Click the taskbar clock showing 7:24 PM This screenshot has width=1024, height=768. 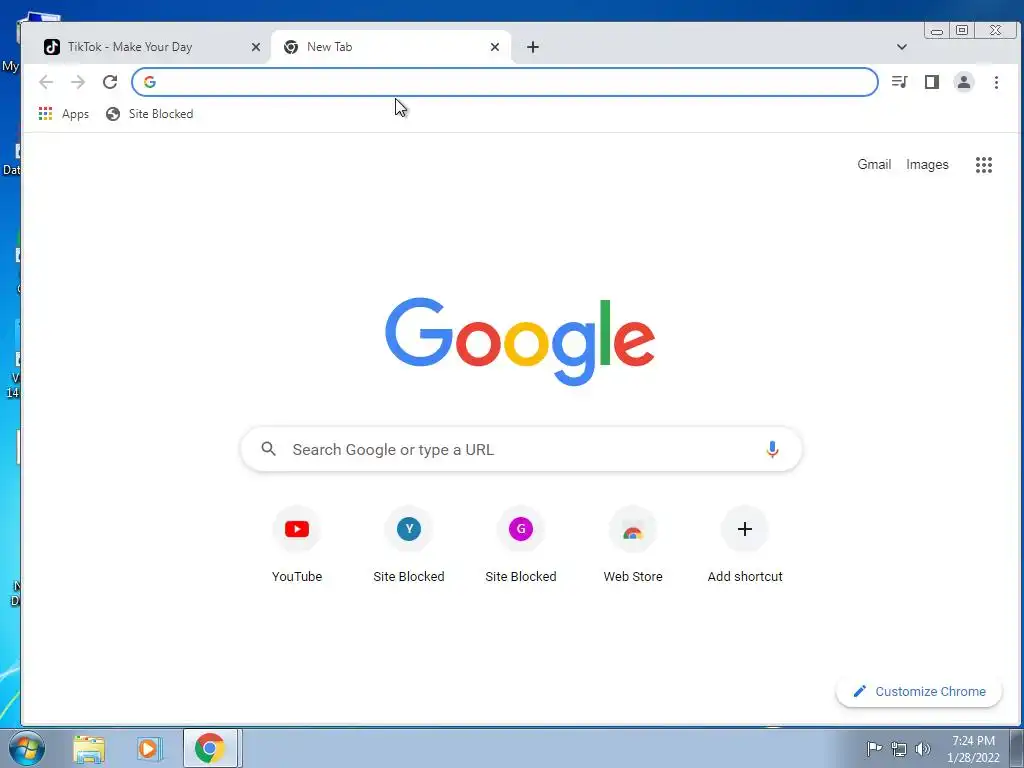[973, 749]
